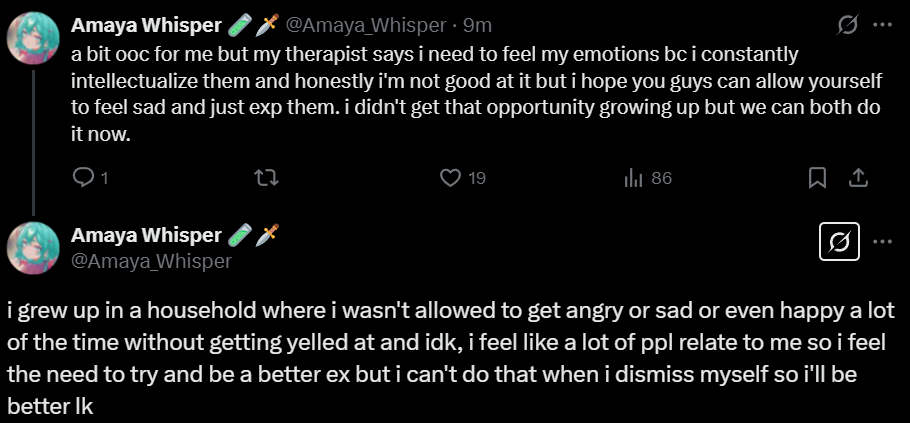Click the tweet text starting with "i grew up in a household"

[x=450, y=357]
